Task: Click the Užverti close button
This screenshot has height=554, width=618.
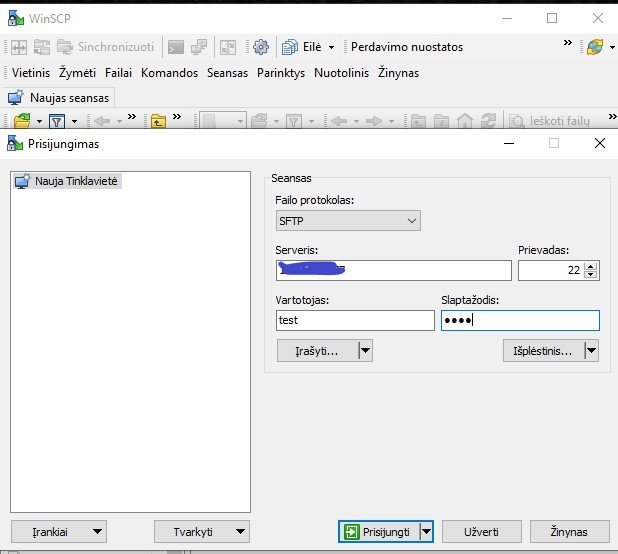Action: pos(482,532)
